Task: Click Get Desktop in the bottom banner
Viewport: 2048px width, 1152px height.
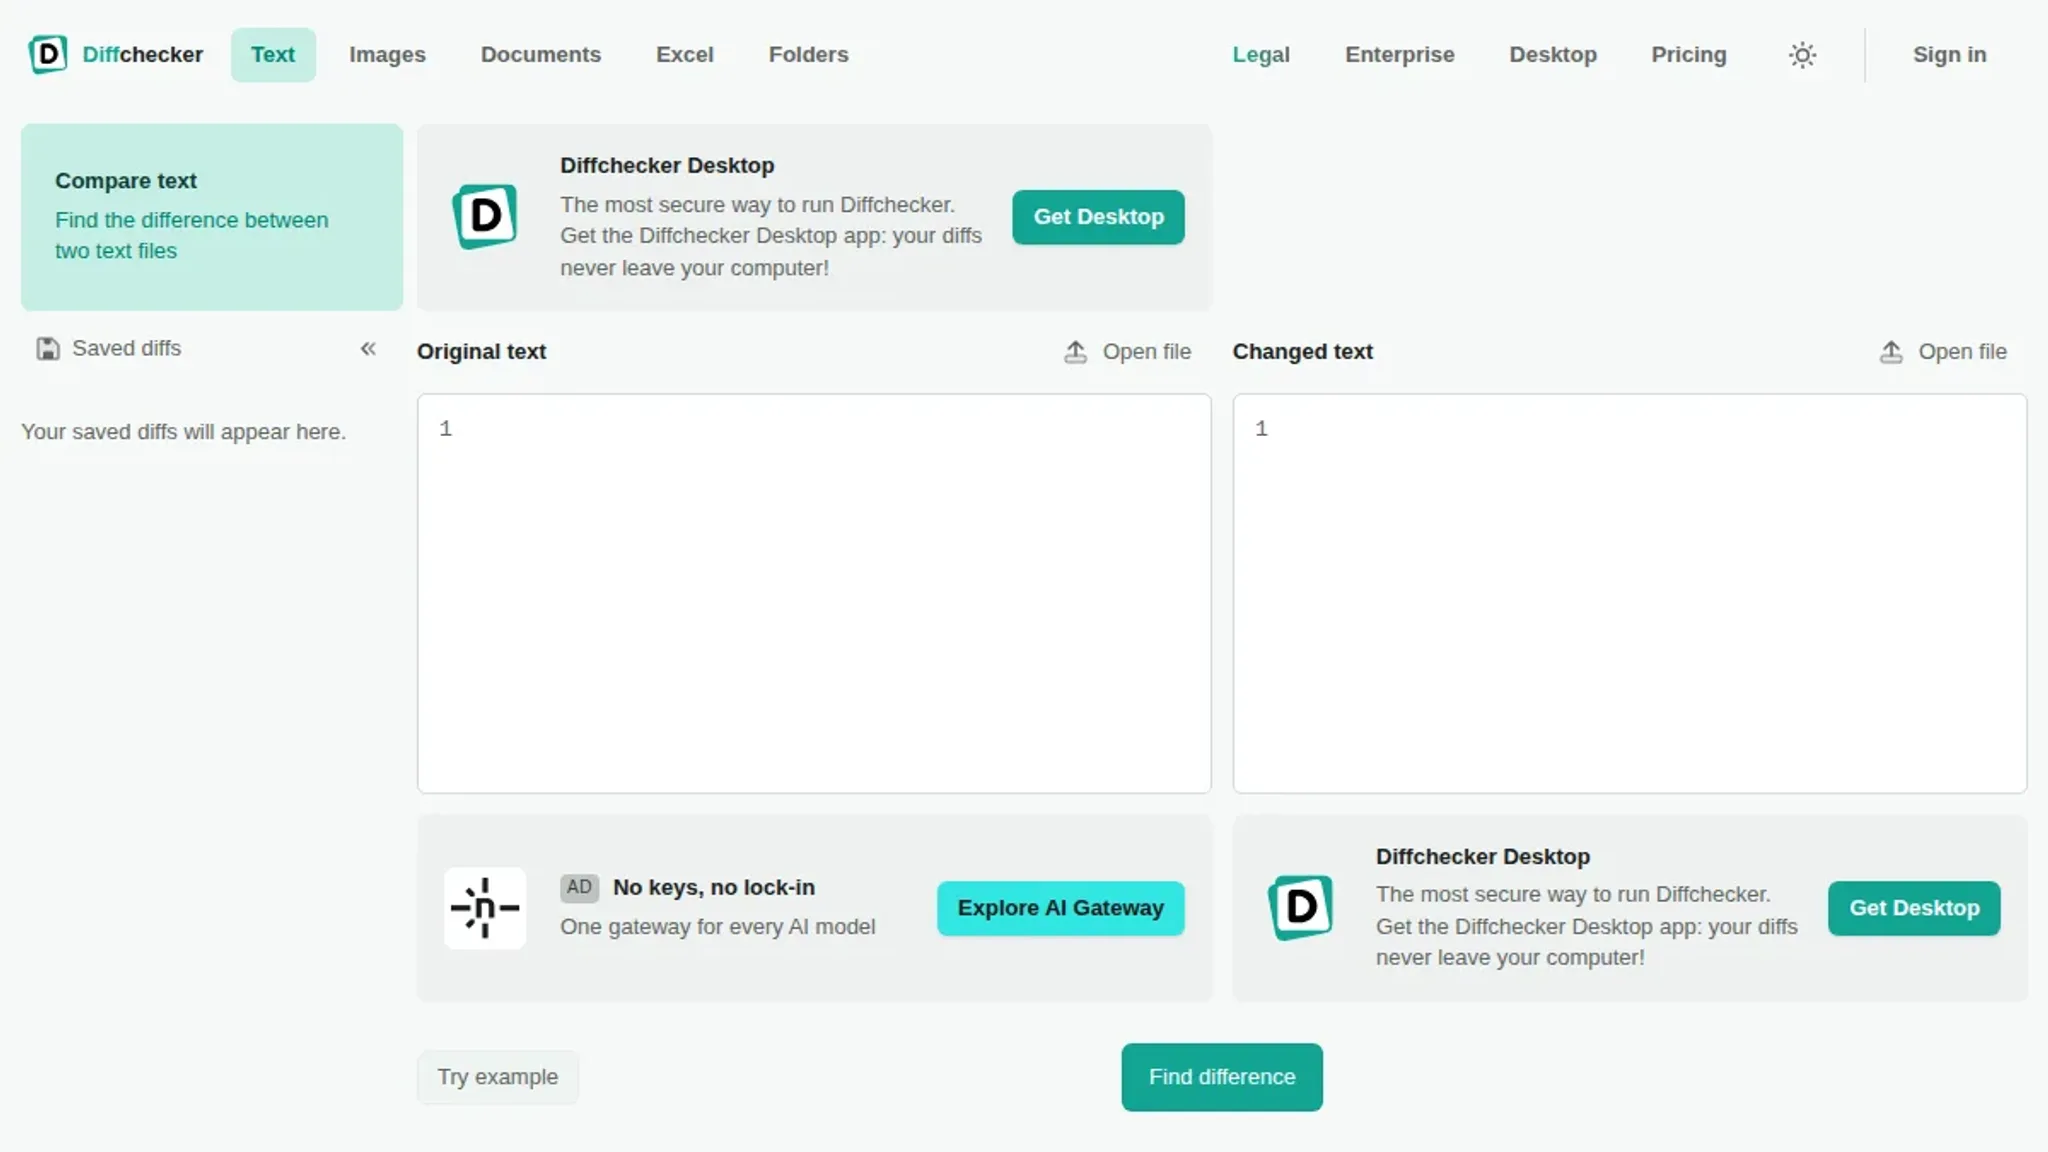Action: [1914, 908]
